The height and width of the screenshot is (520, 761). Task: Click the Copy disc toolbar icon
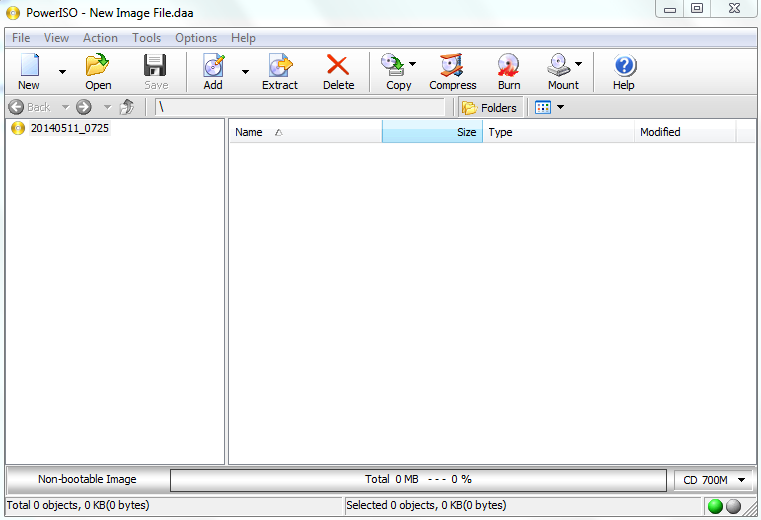click(x=393, y=65)
